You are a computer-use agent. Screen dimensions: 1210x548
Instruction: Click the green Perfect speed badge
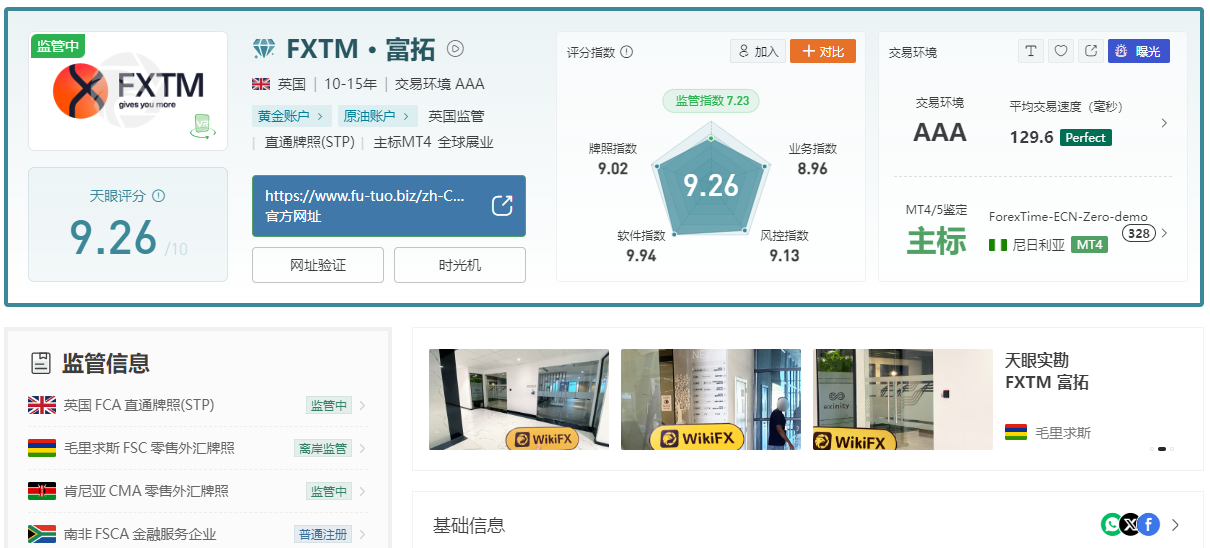[x=1085, y=137]
